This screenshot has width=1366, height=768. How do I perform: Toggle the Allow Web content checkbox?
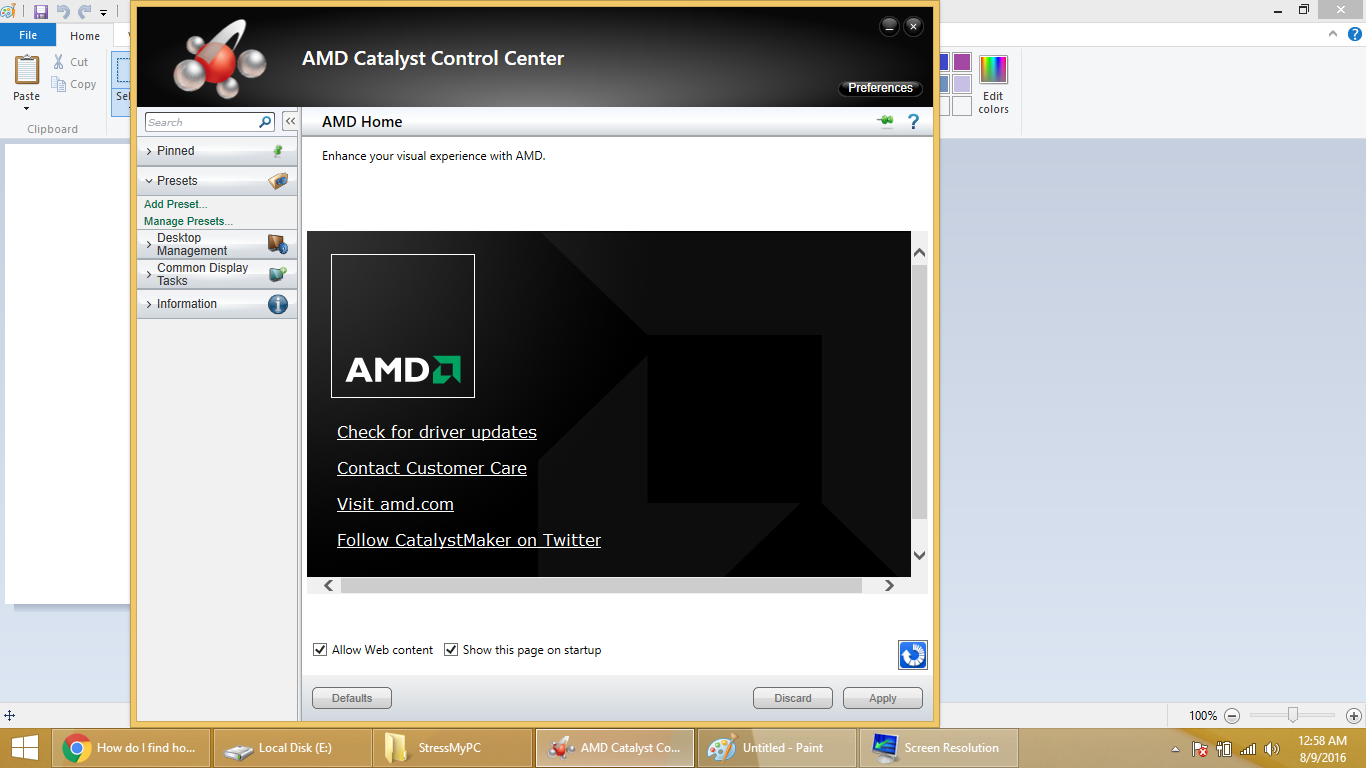coord(320,650)
